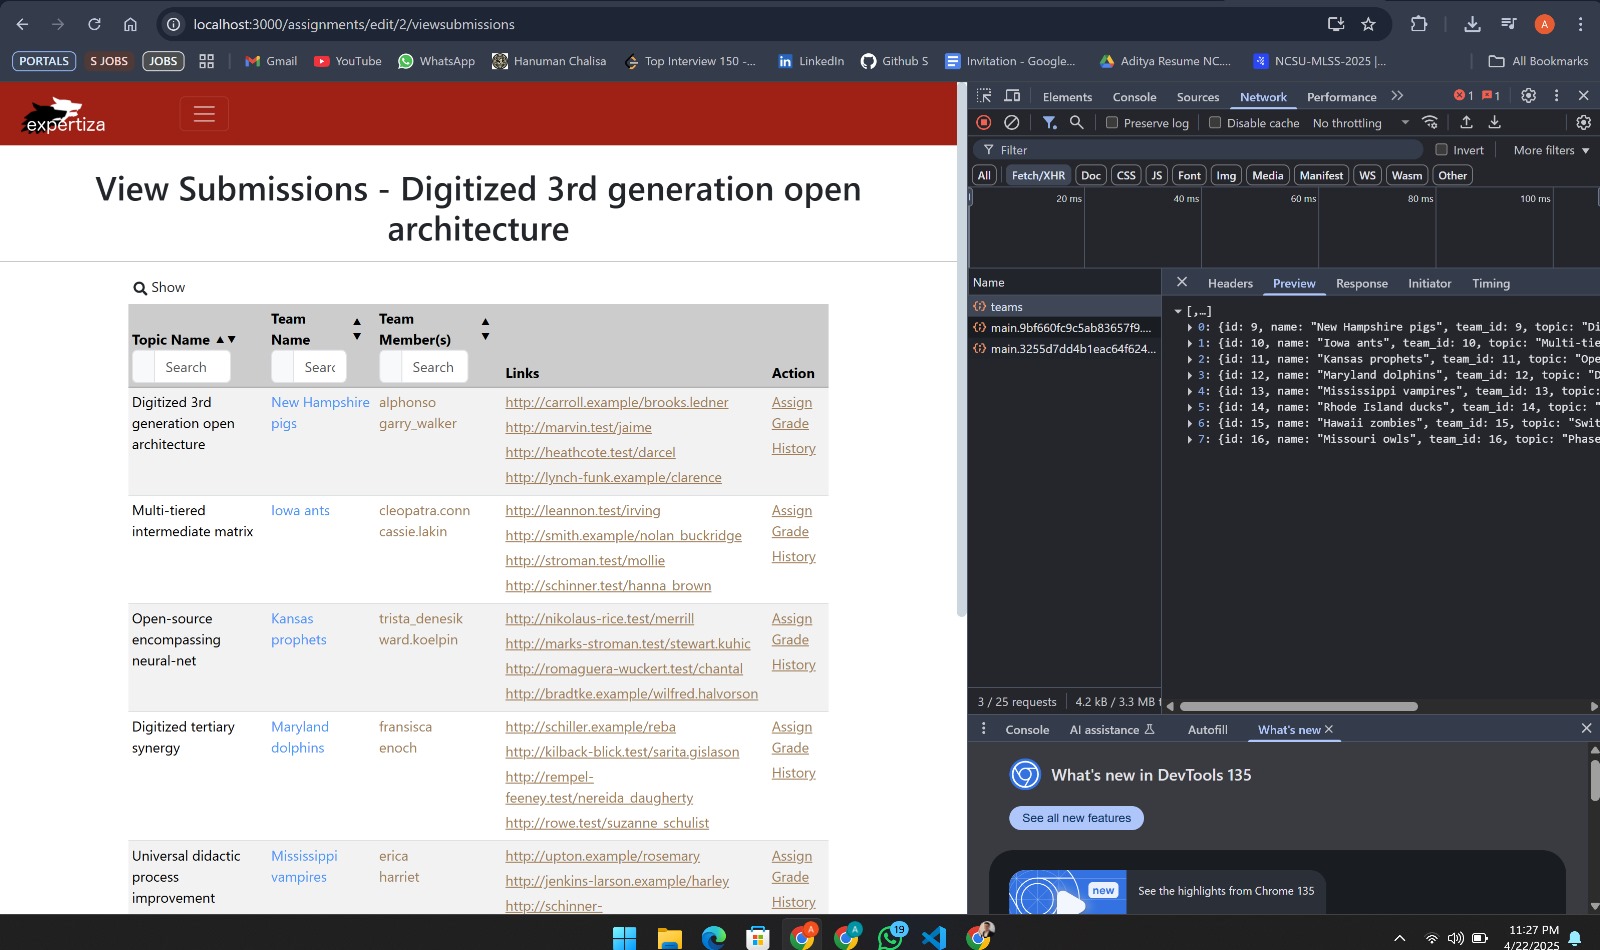Enable the Preserve log checkbox

[x=1112, y=123]
